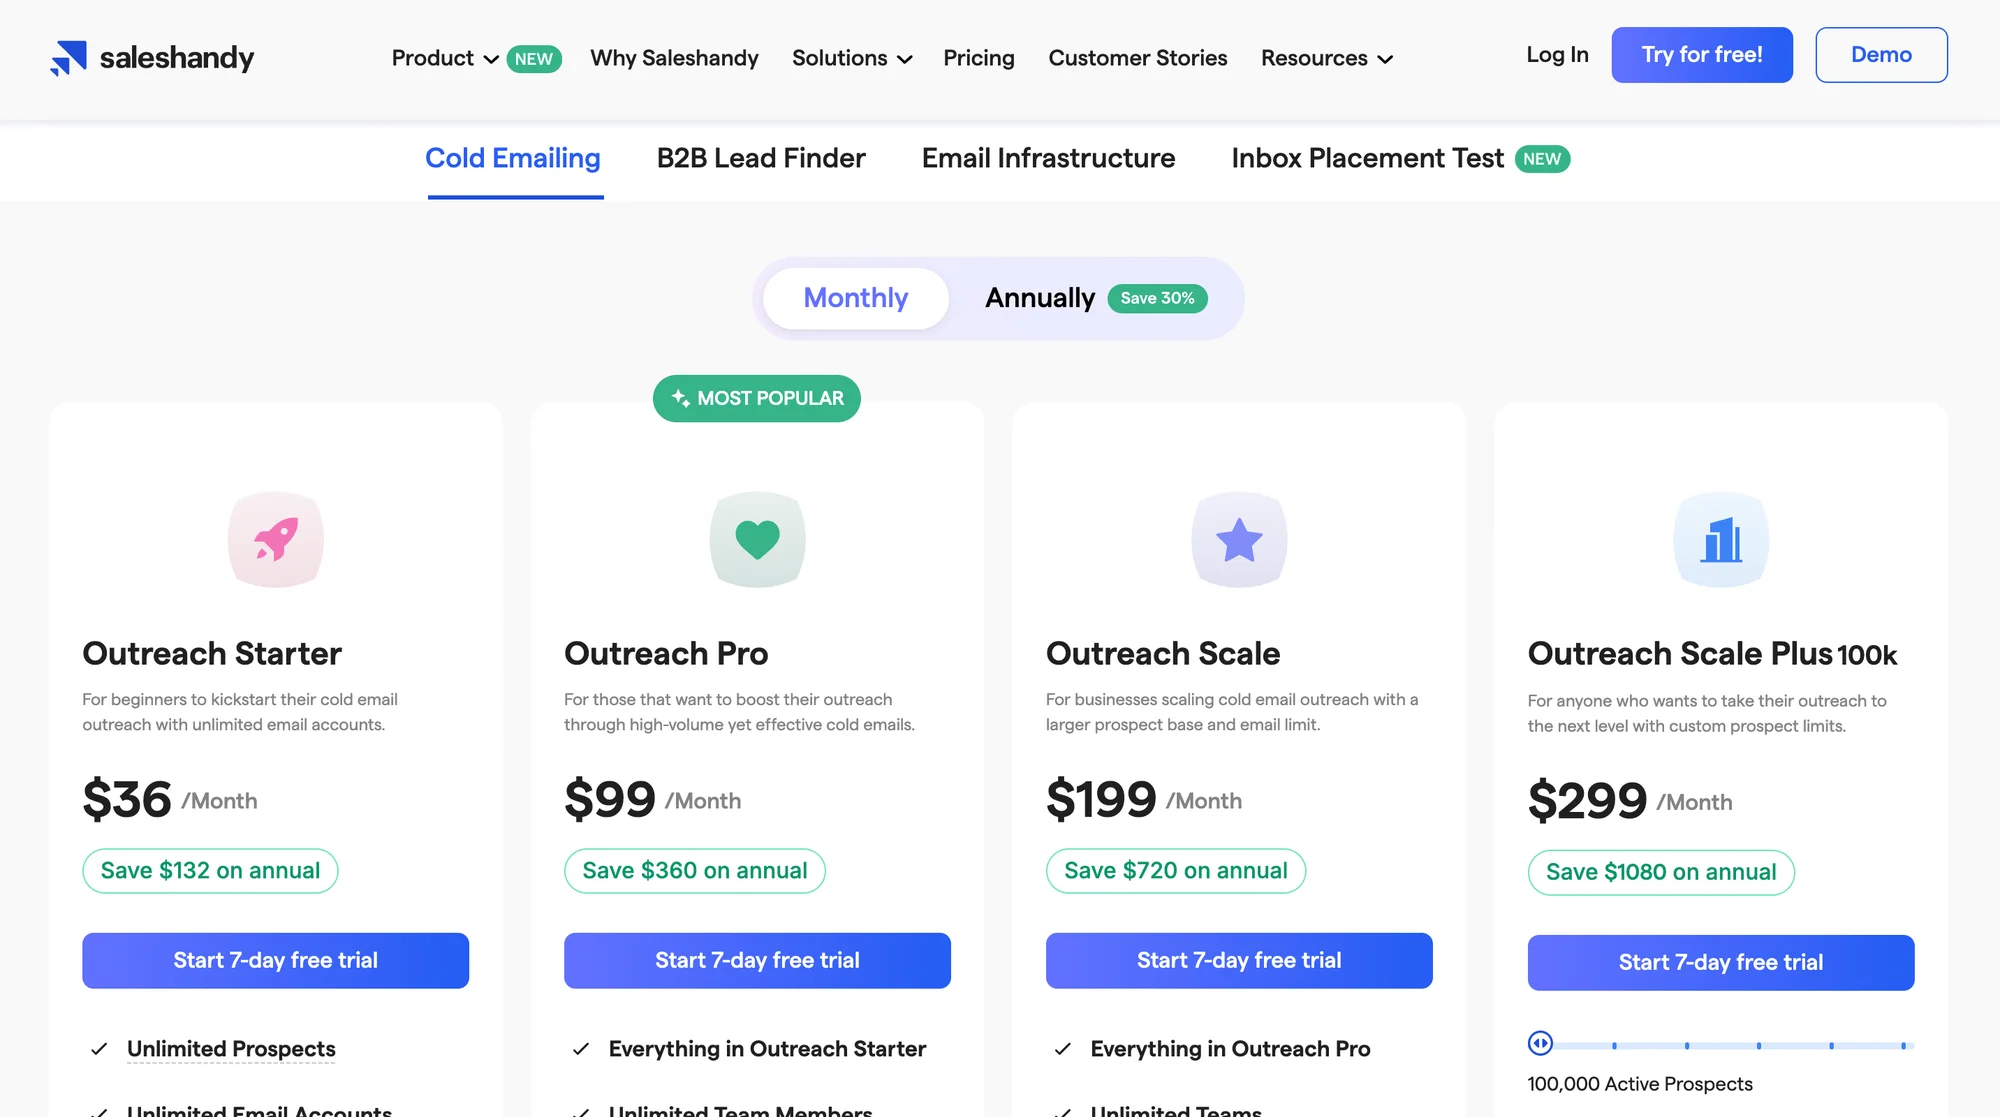
Task: Click Everything in Outreach Starter text
Action: pyautogui.click(x=767, y=1049)
